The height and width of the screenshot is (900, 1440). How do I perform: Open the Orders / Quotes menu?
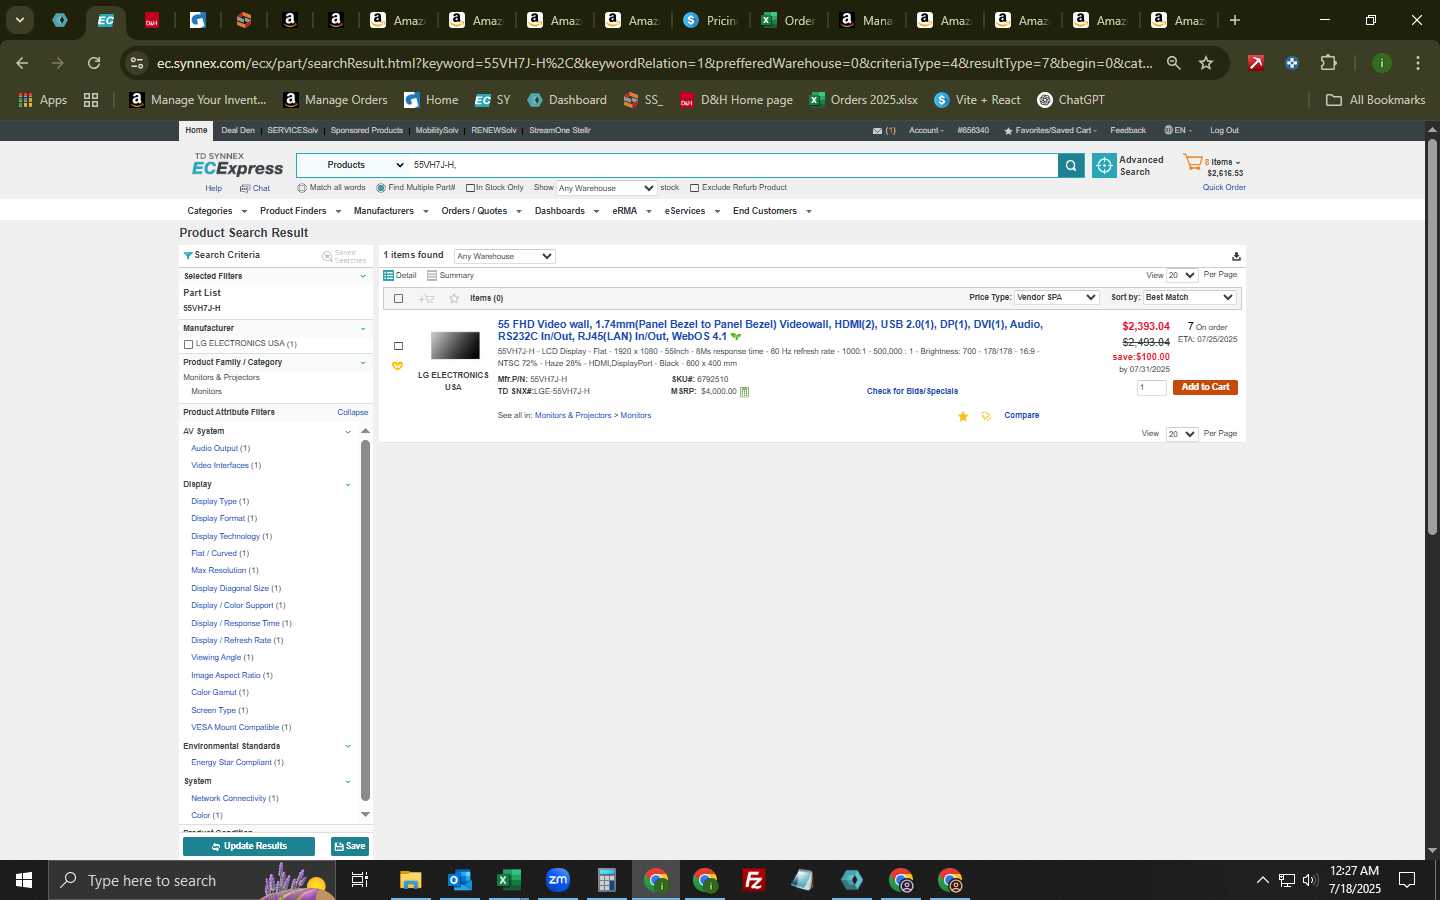click(x=481, y=211)
